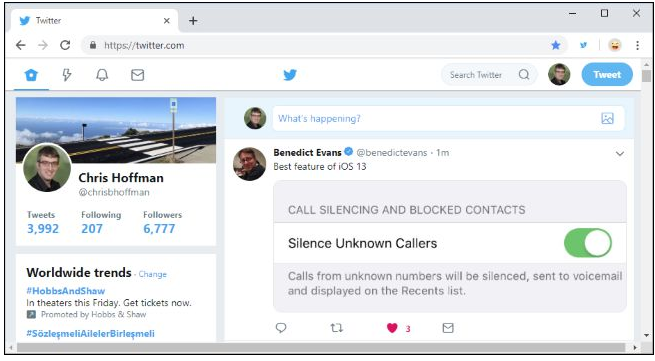Open Chrome three-dot menu
Image resolution: width=655 pixels, height=361 pixels.
coord(637,45)
